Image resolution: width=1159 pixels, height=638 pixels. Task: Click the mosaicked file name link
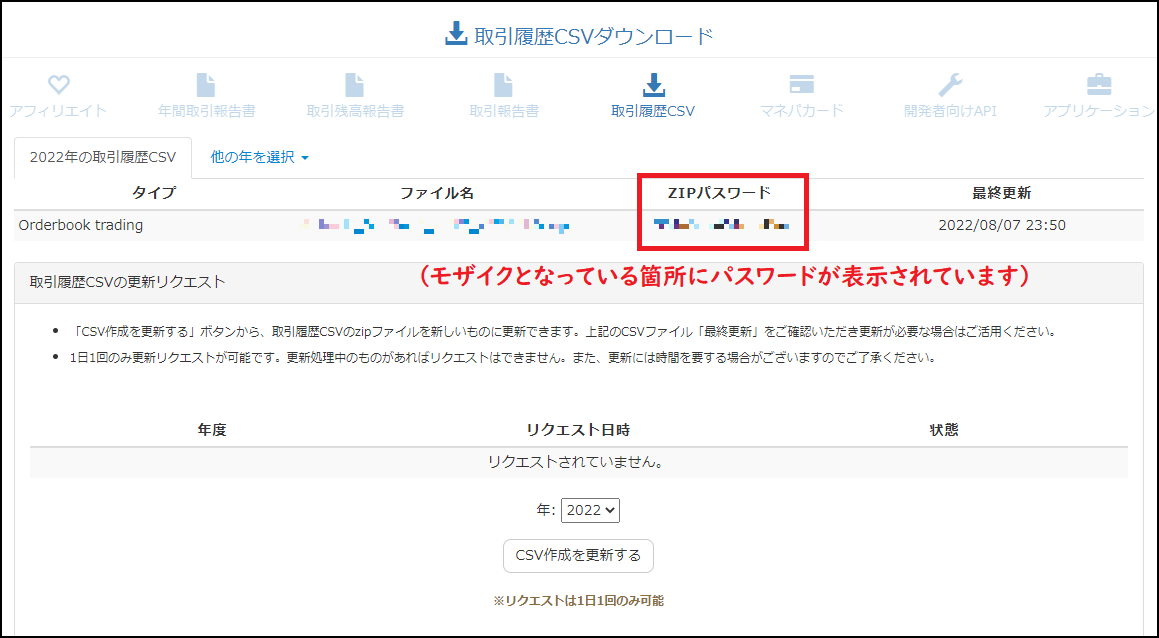tap(435, 226)
